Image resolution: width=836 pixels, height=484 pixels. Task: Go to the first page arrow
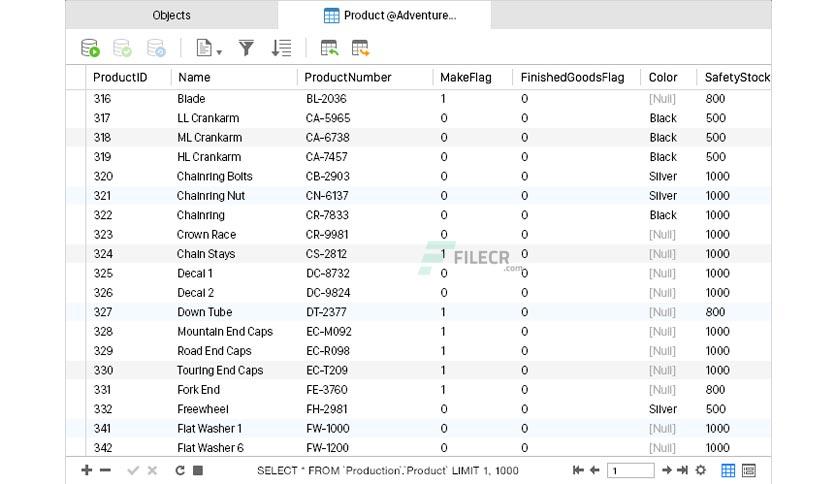[578, 470]
